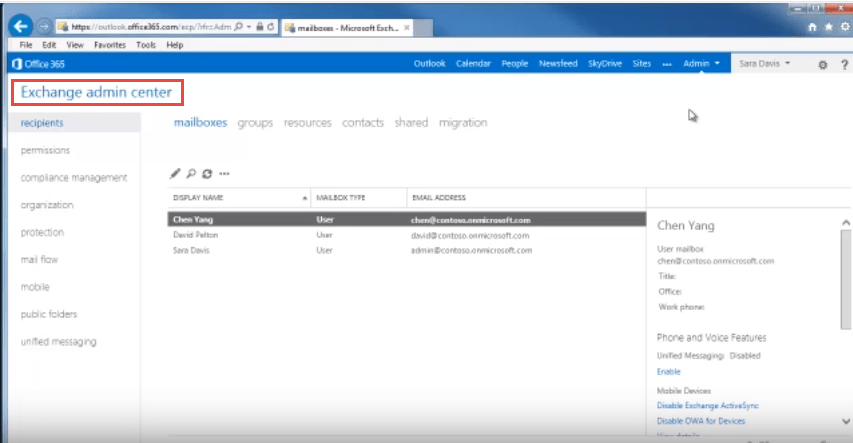Click the More options ellipsis in toolbar
The image size is (853, 443).
[x=224, y=174]
